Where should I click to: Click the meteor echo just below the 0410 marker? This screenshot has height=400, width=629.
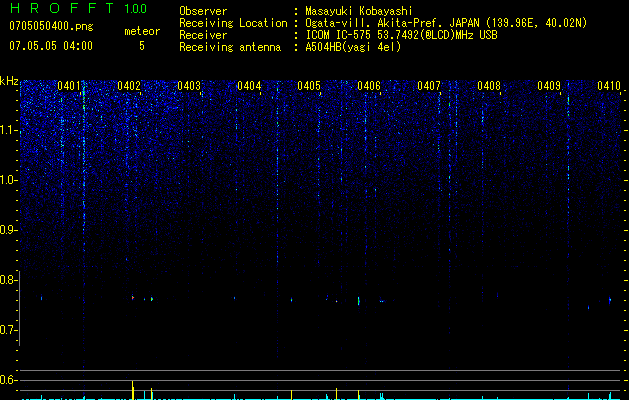610,300
